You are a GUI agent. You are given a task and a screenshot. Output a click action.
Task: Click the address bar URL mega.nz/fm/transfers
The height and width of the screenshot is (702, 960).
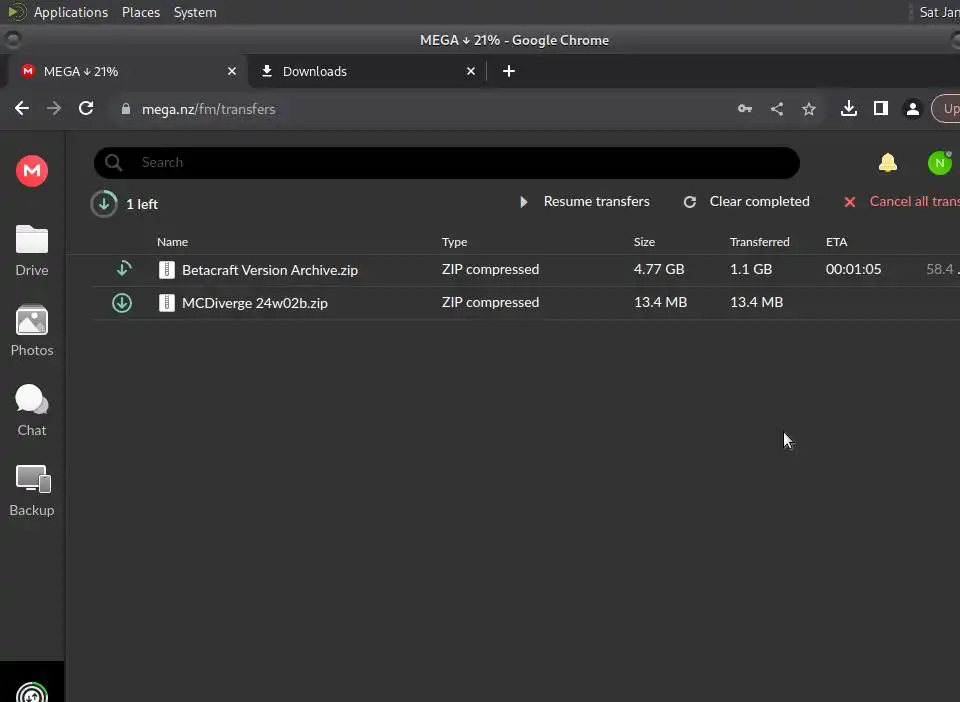(208, 110)
